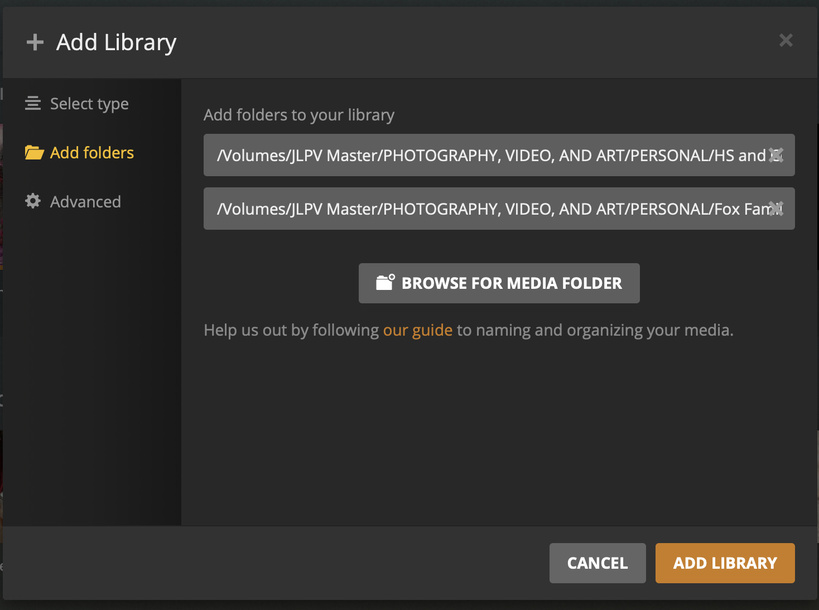Remove the HS and folder path
Viewport: 819px width, 610px height.
[x=777, y=155]
